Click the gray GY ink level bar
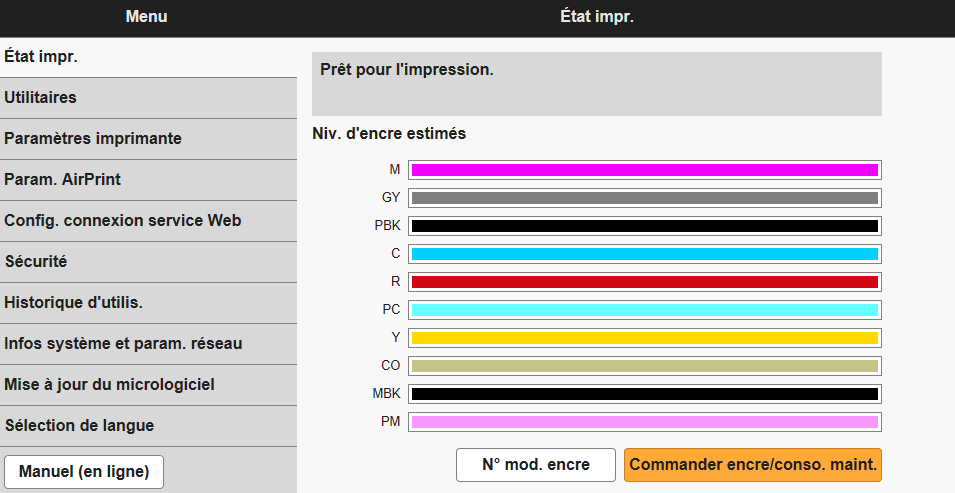 click(x=644, y=198)
